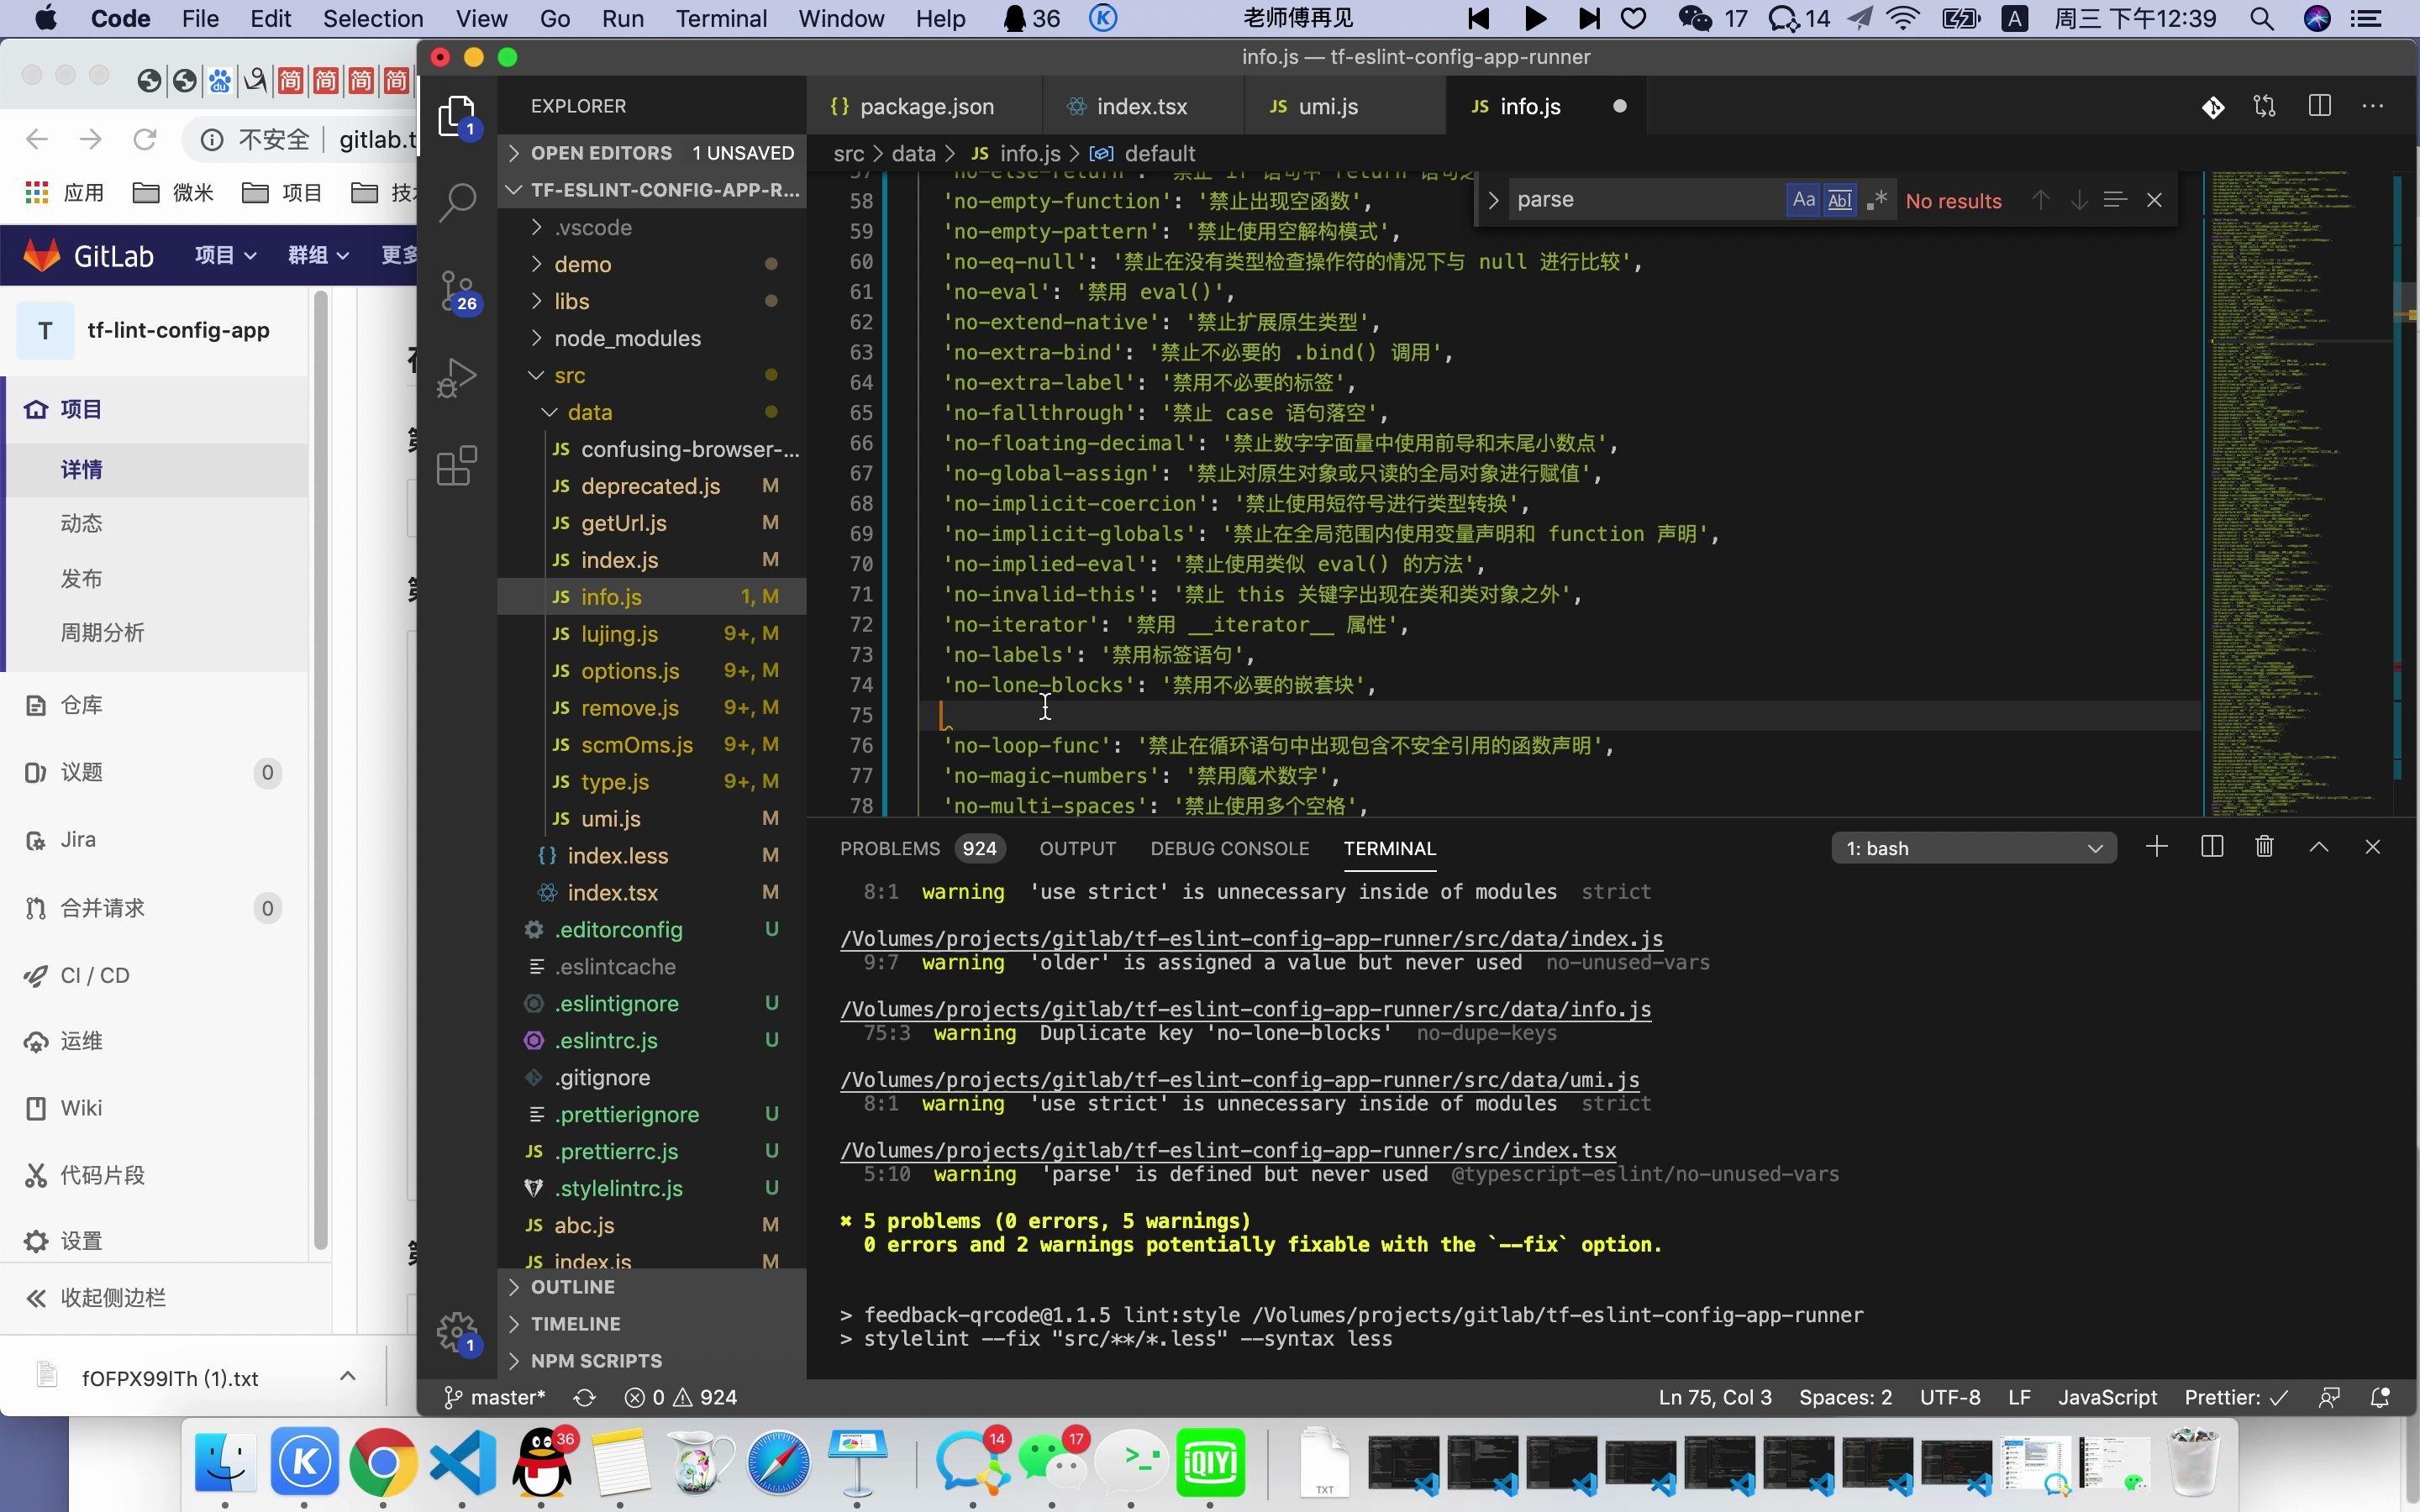Screen dimensions: 2420x1512
Task: Expand the demo folder
Action: pyautogui.click(x=652, y=264)
